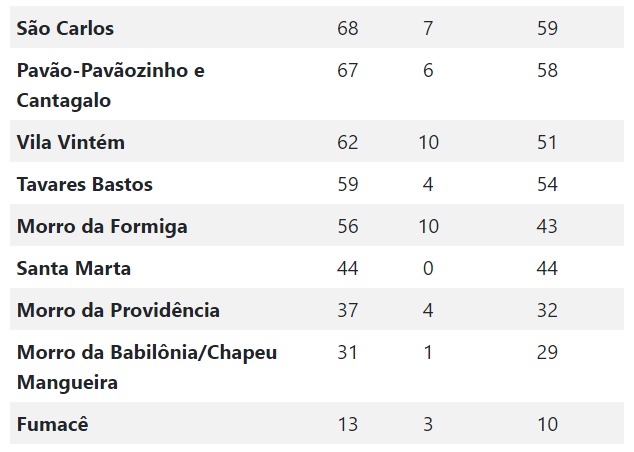Image resolution: width=634 pixels, height=452 pixels.
Task: Click value 51 in Vila Vintém row
Action: pos(547,142)
